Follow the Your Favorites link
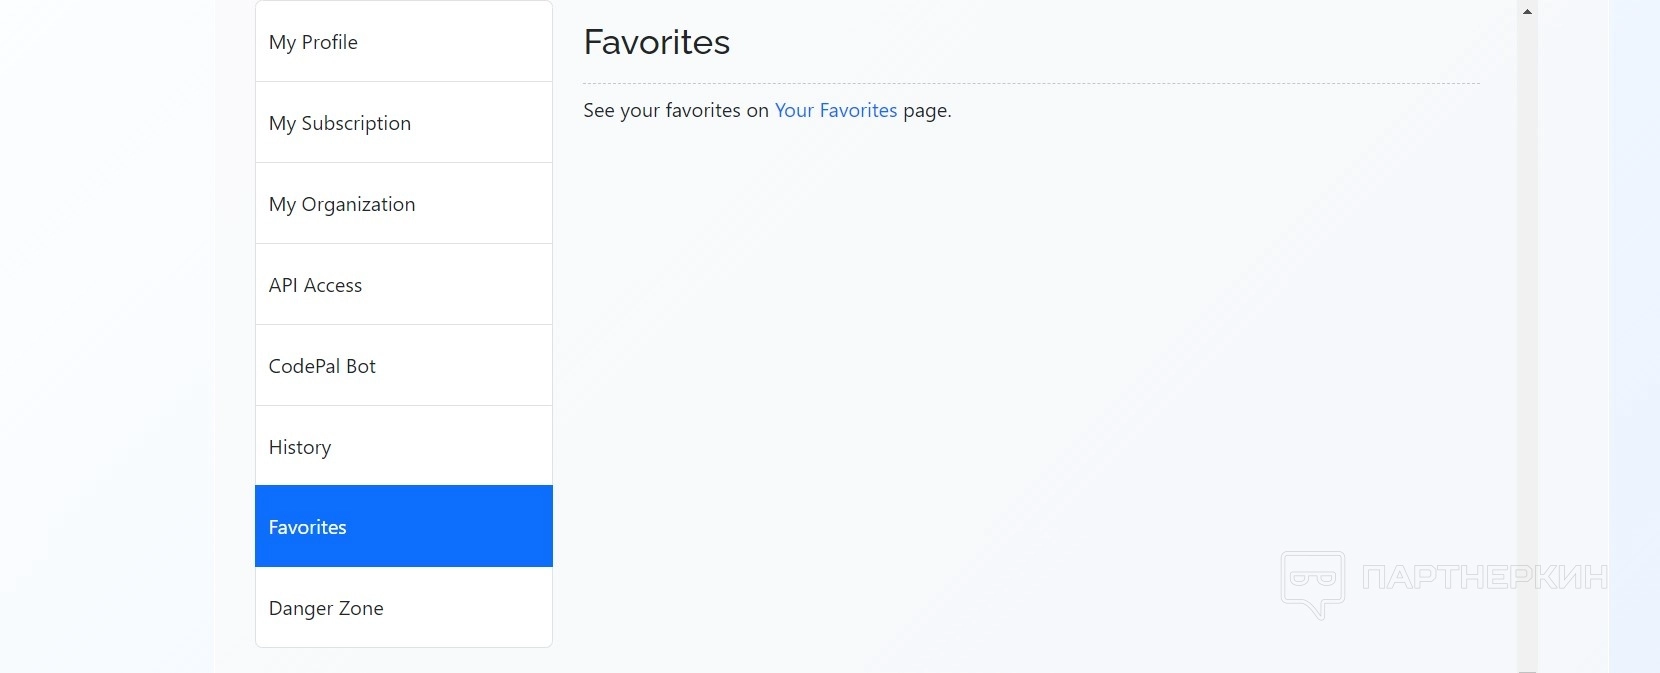 (836, 110)
